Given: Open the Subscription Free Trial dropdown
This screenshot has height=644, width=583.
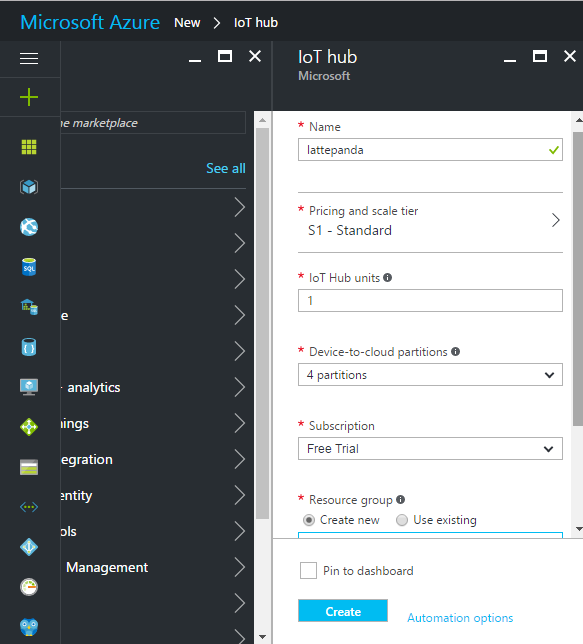Looking at the screenshot, I should pyautogui.click(x=430, y=448).
